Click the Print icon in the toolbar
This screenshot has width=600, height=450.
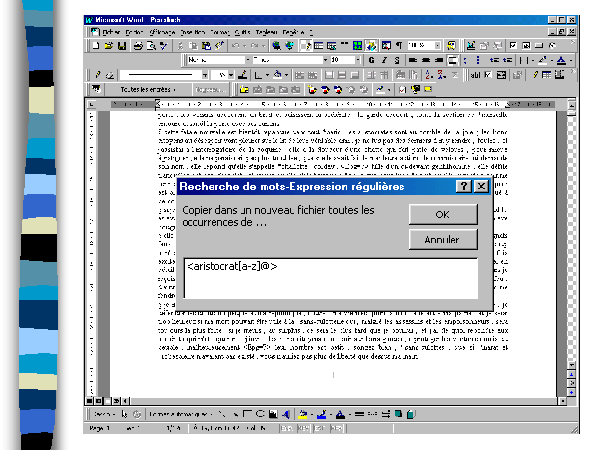pyautogui.click(x=140, y=45)
